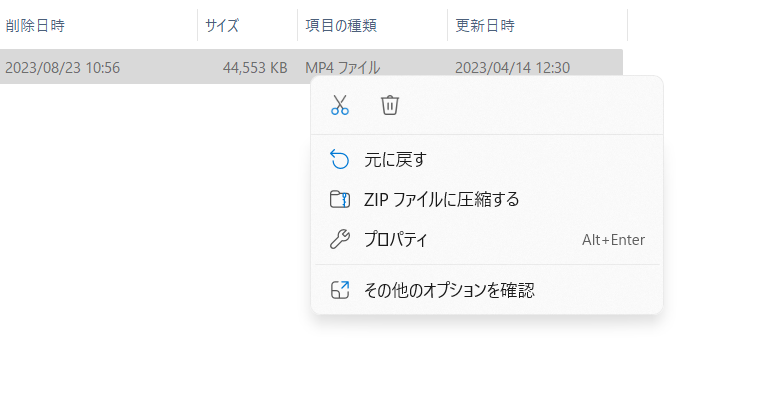Viewport: 780px width, 416px height.
Task: Click the curved arrow restore icon
Action: (340, 159)
